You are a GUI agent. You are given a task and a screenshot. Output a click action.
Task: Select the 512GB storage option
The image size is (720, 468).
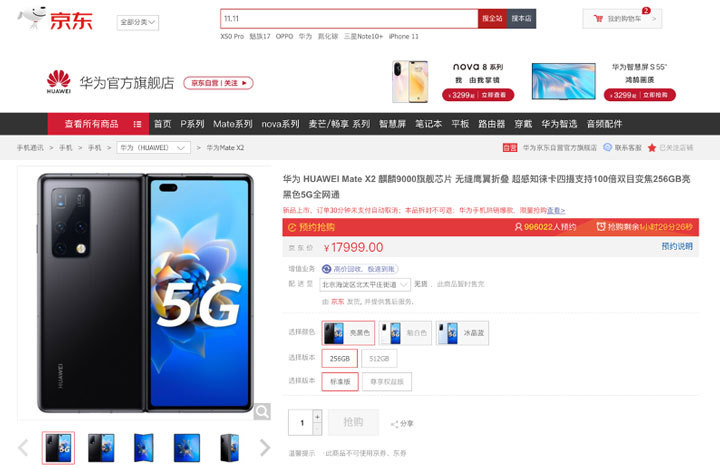pos(379,359)
